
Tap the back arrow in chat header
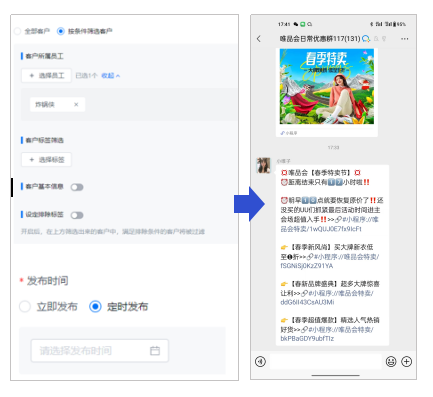[x=259, y=39]
